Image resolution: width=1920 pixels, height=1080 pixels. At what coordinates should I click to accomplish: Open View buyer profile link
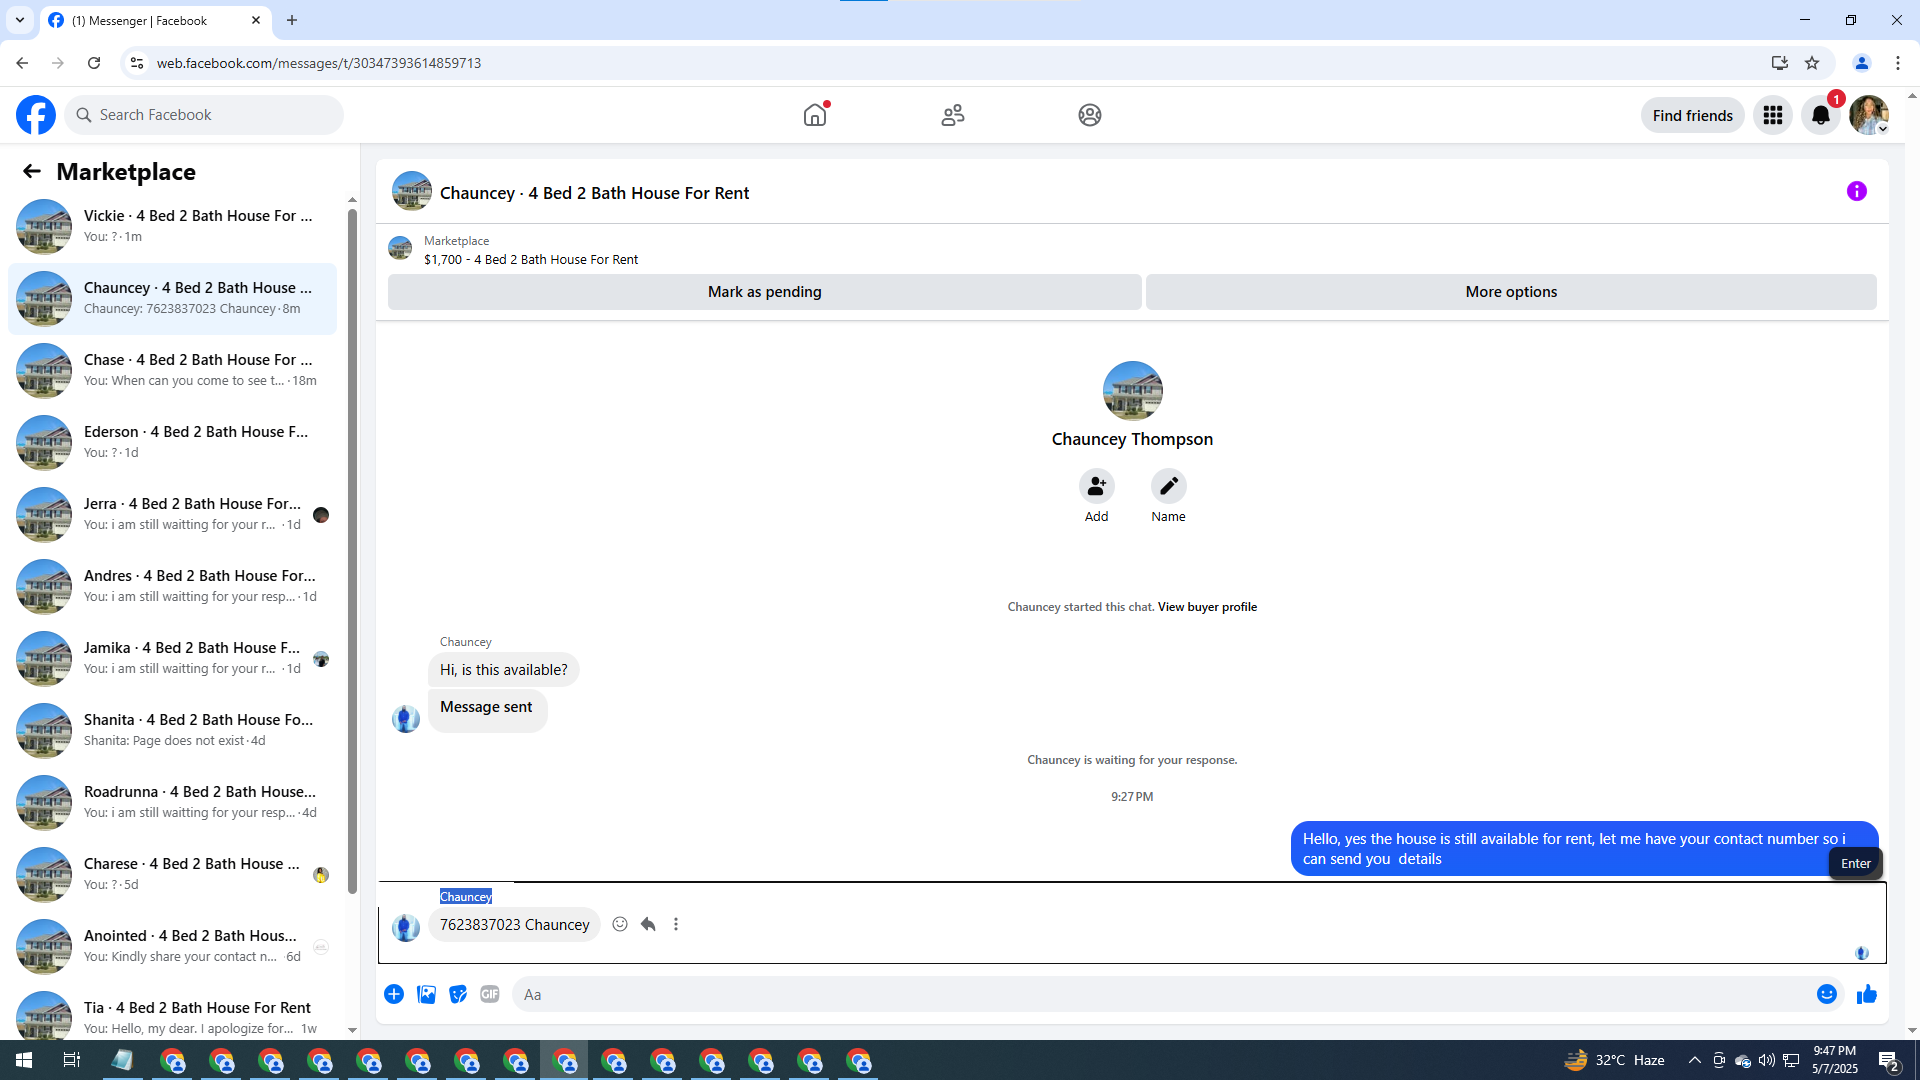click(1207, 607)
